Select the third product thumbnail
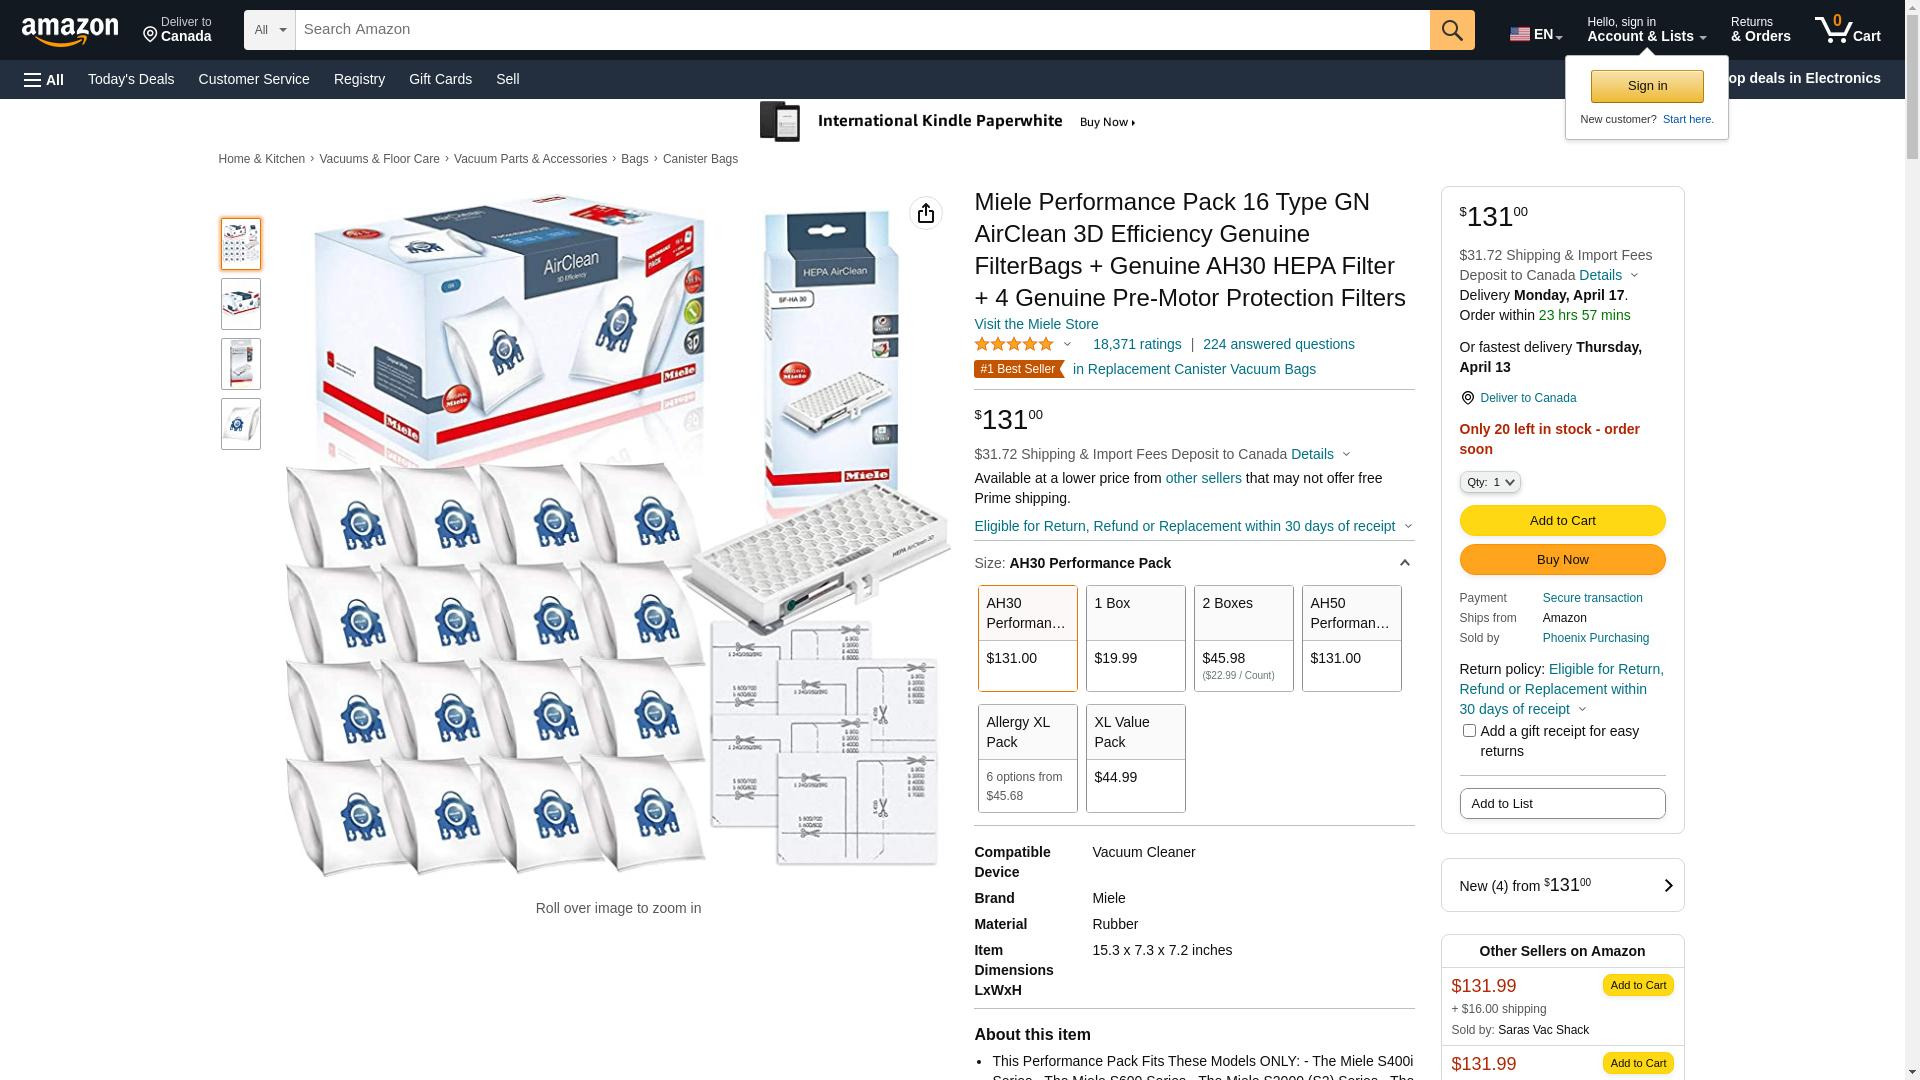 tap(241, 364)
